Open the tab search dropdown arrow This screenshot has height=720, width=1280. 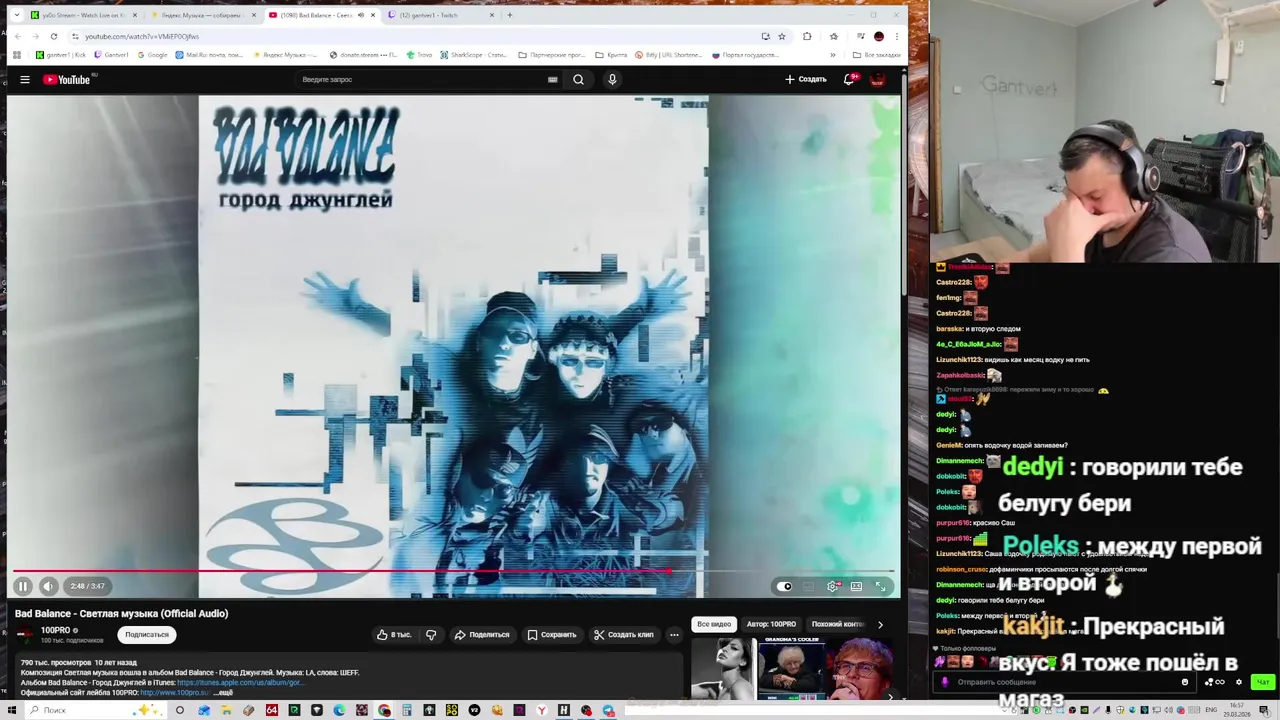click(16, 15)
